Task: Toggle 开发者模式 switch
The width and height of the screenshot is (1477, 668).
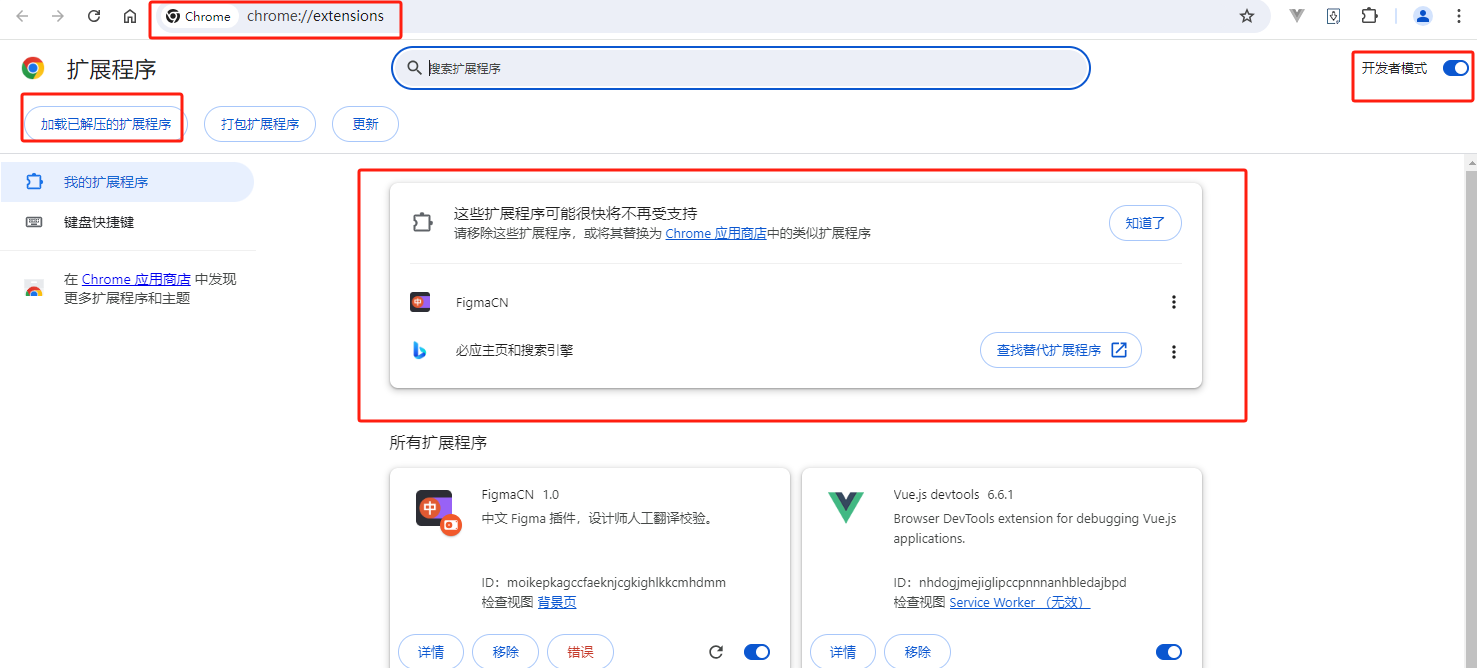Action: point(1455,68)
